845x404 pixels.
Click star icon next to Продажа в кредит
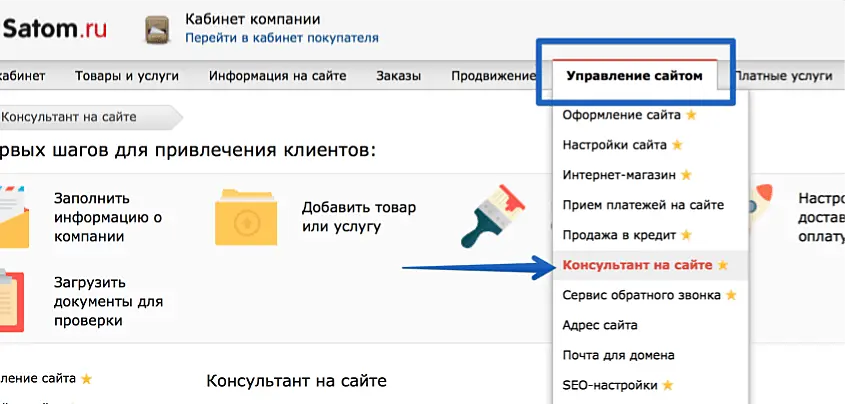pos(686,235)
